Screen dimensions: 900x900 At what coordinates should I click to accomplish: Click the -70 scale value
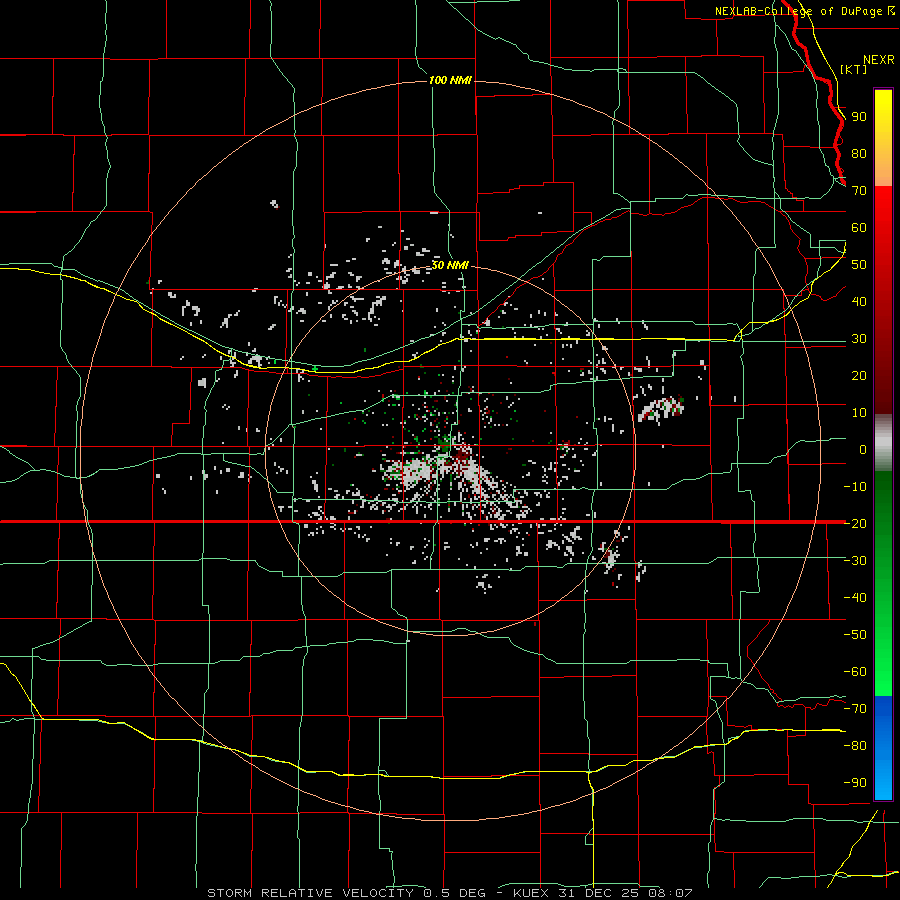[855, 708]
